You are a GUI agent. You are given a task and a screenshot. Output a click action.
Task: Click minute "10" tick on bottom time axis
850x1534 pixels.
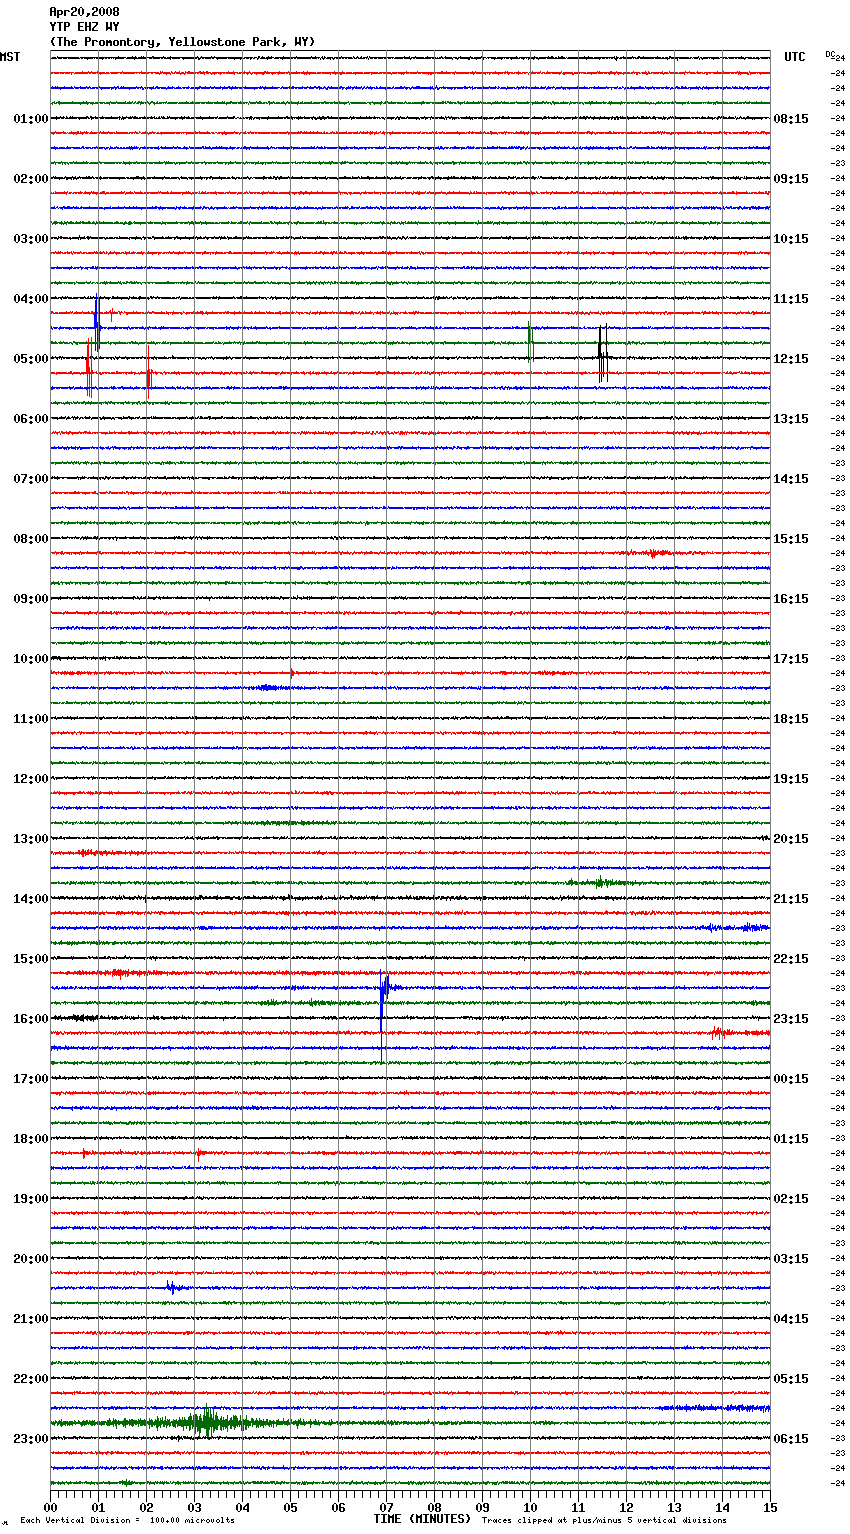pyautogui.click(x=530, y=1507)
